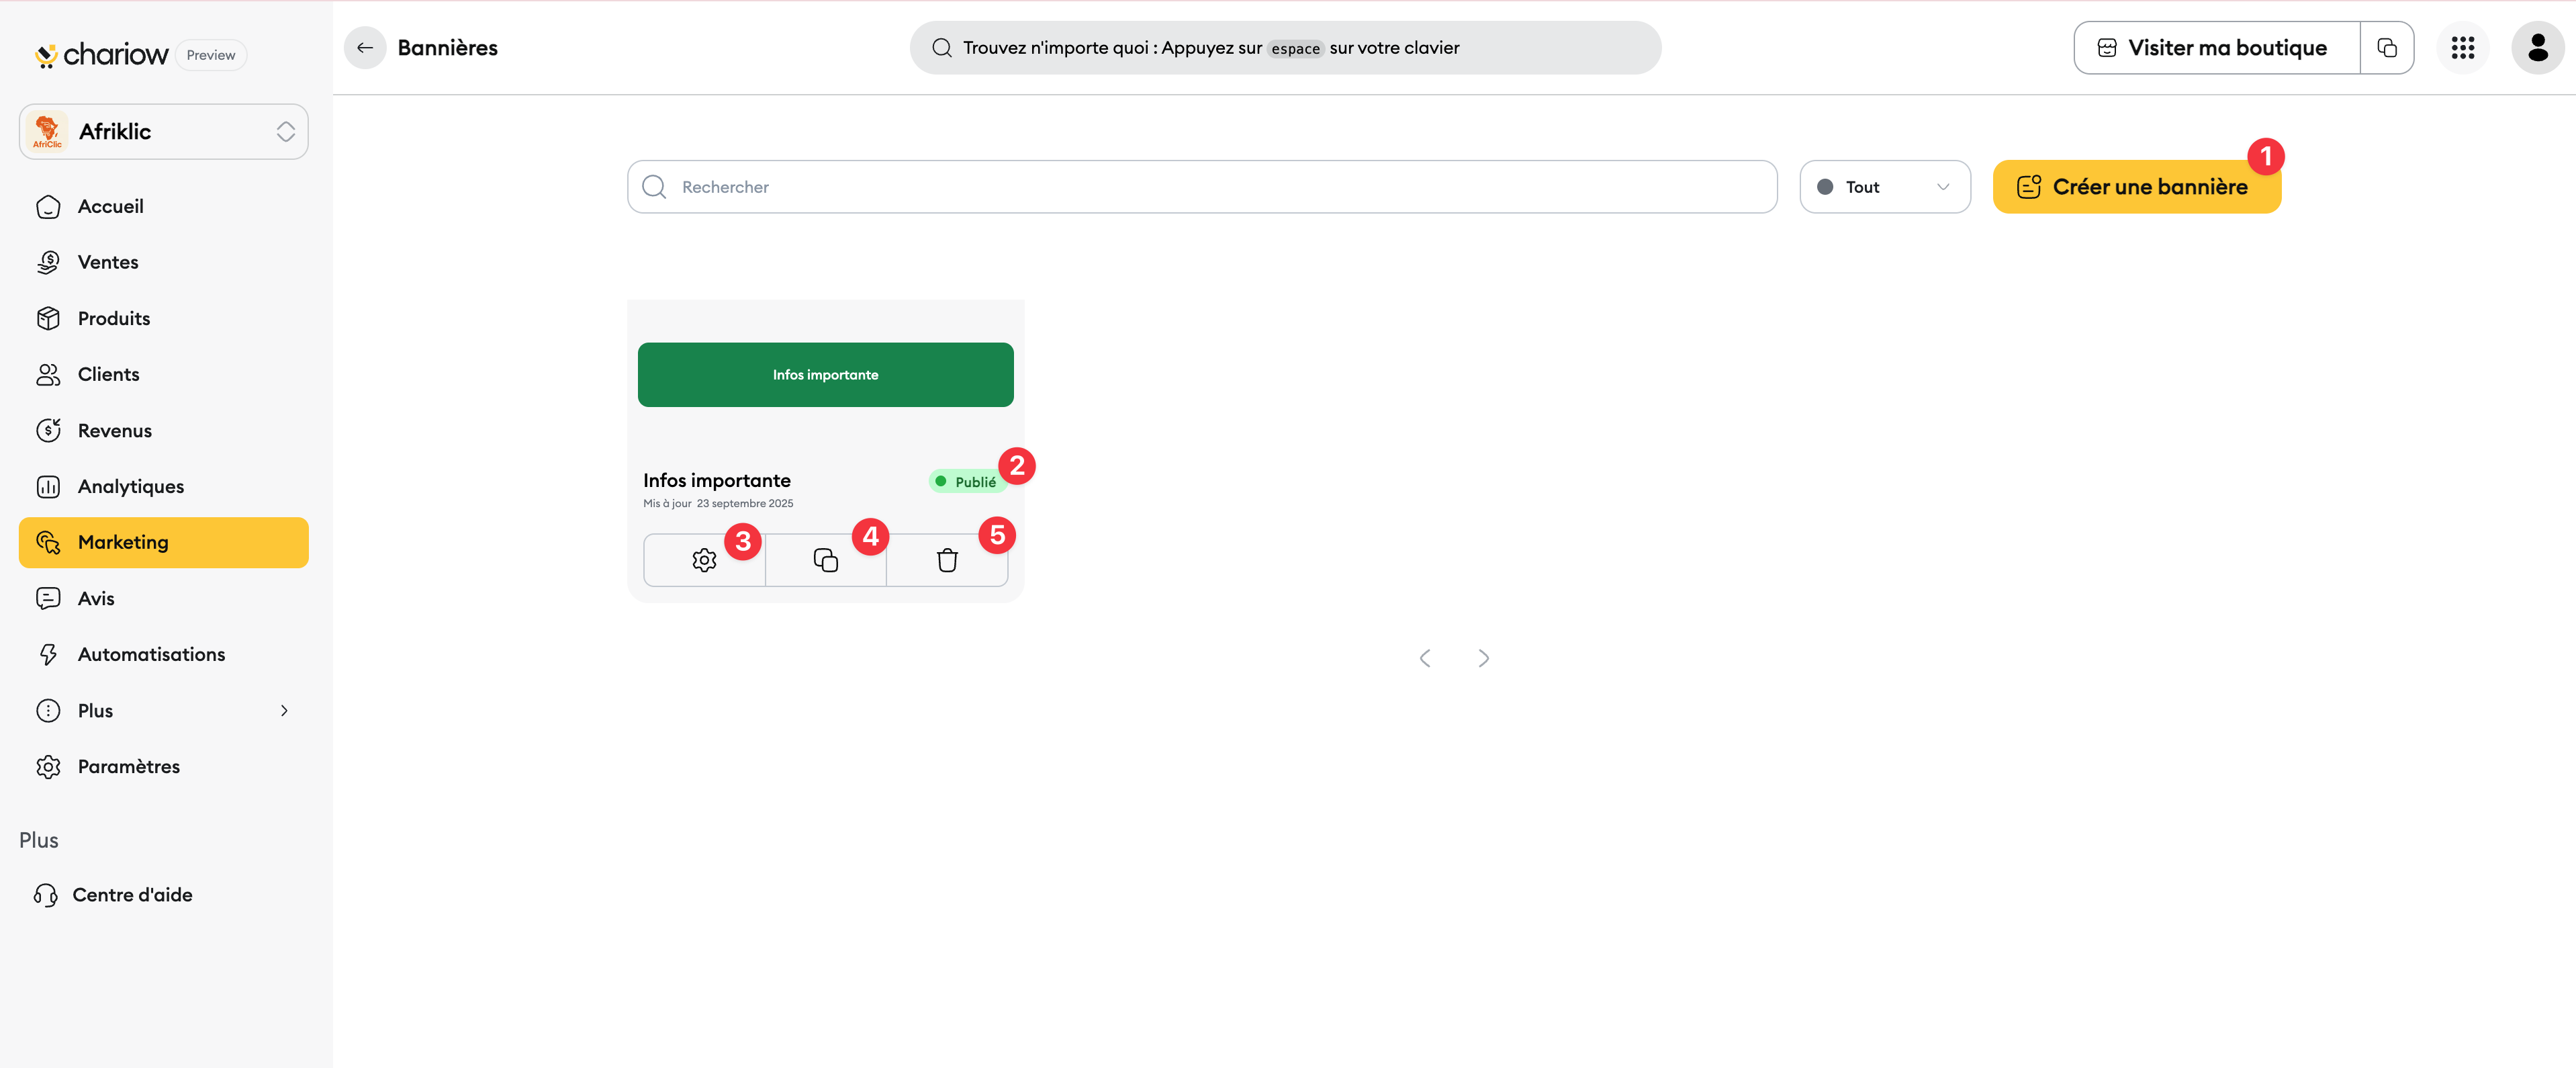
Task: Click the back arrow beside Bannières
Action: coord(365,48)
